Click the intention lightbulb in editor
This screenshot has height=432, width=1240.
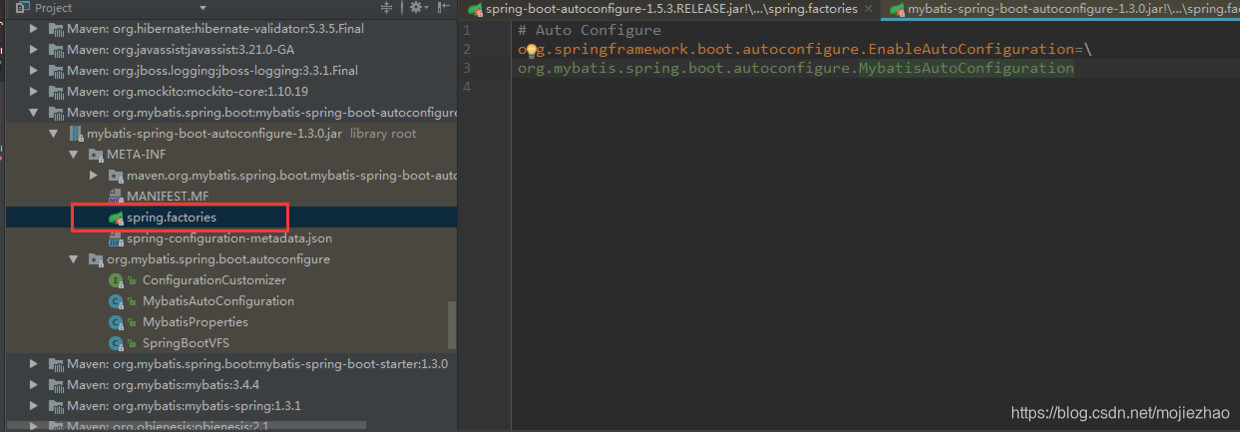531,50
